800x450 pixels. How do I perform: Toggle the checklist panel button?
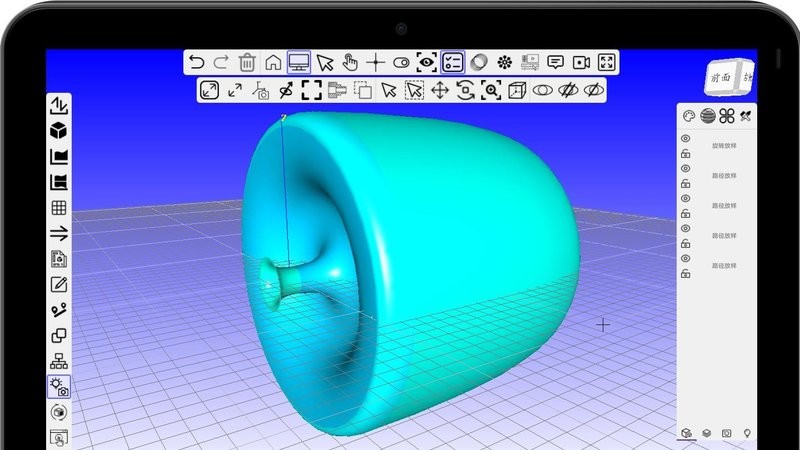coord(453,62)
